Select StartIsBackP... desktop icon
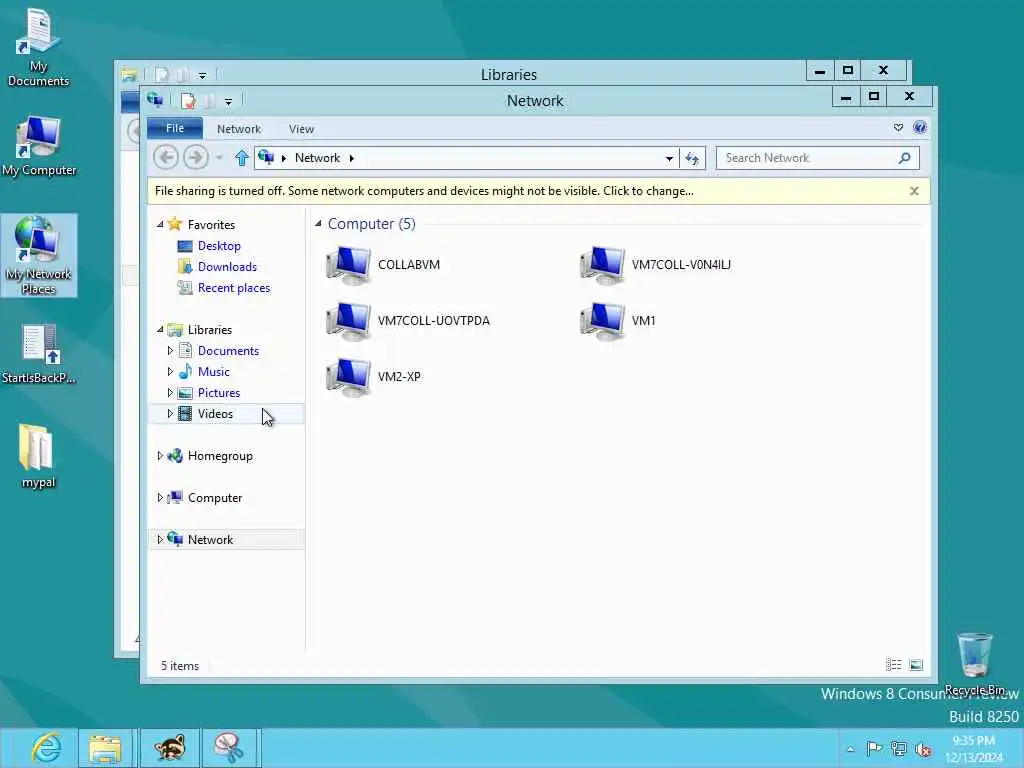The width and height of the screenshot is (1024, 768). (39, 353)
